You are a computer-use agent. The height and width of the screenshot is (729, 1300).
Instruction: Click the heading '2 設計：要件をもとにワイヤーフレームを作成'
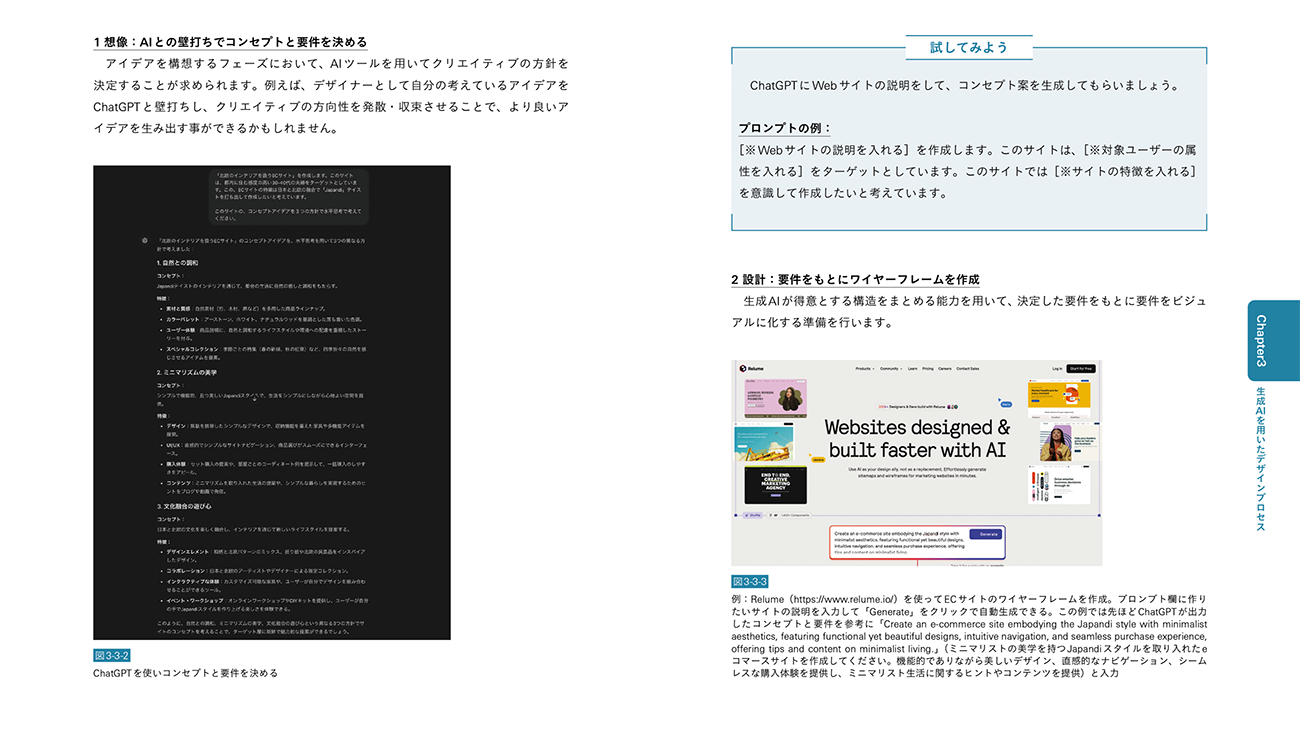click(855, 279)
